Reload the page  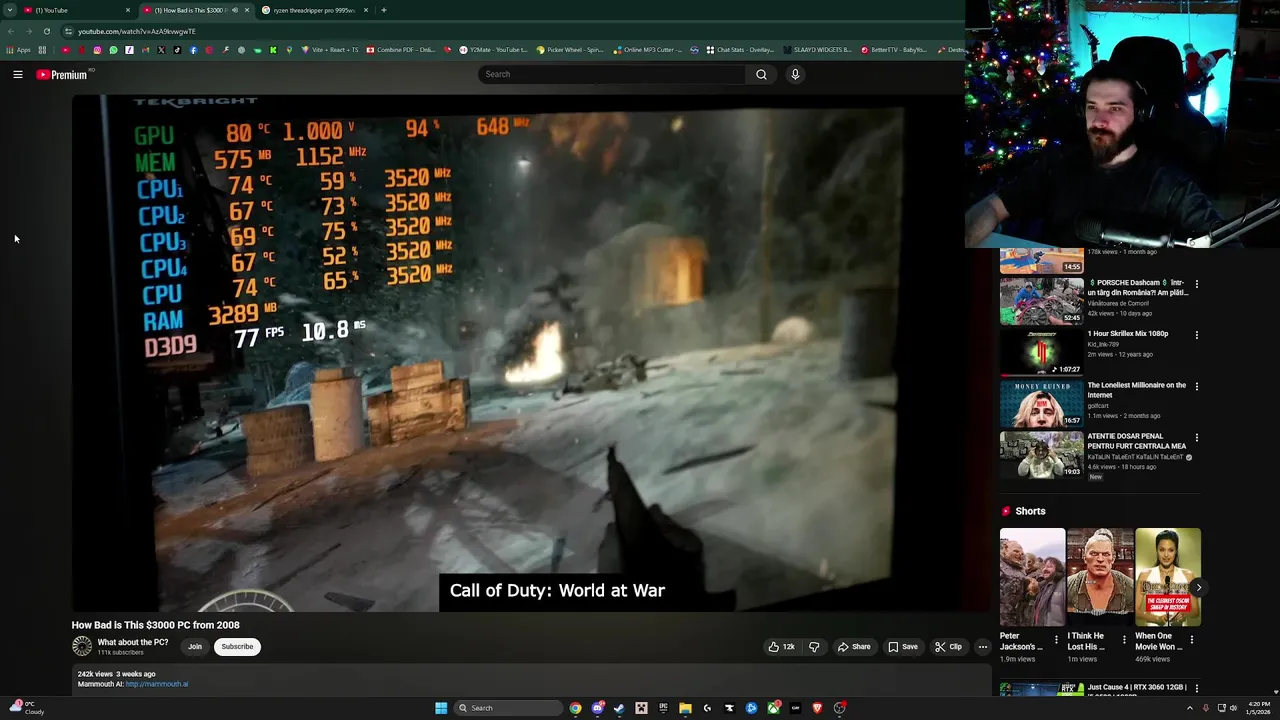pos(46,31)
